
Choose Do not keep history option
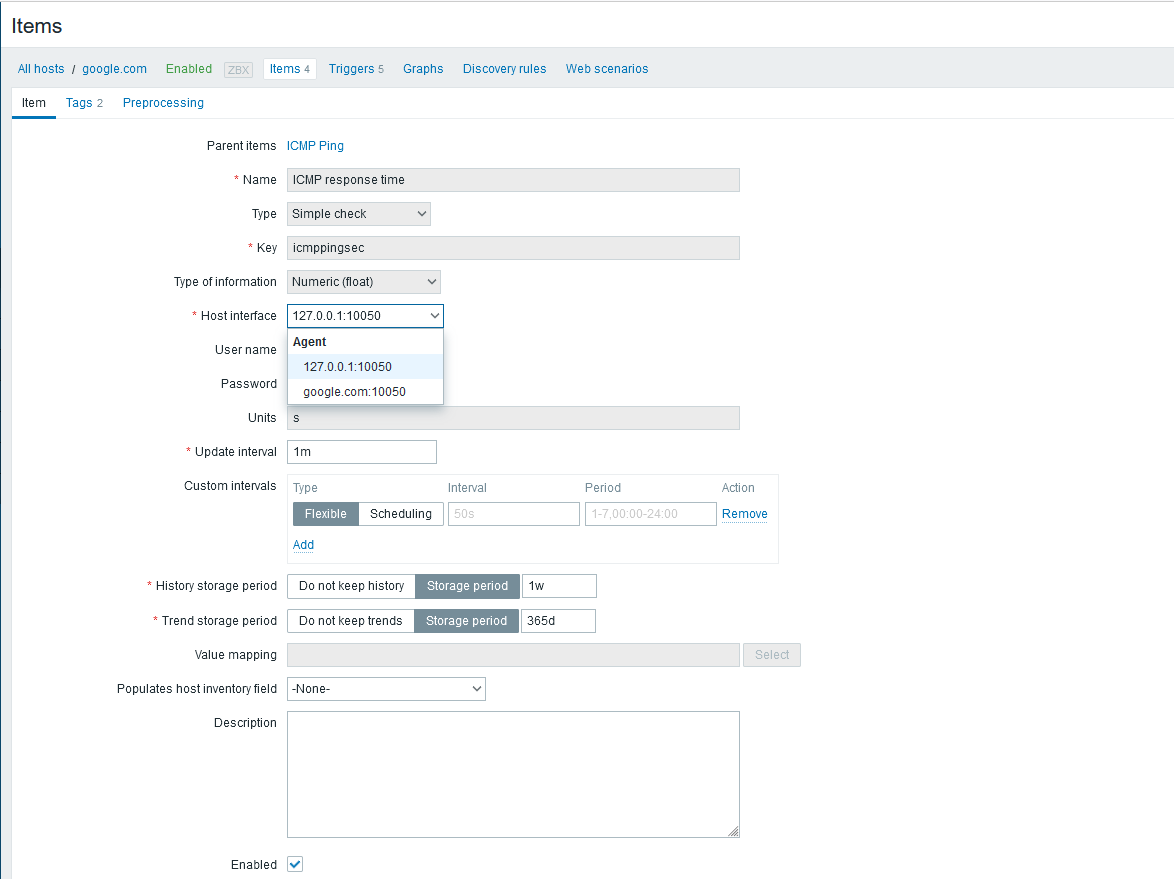[351, 586]
